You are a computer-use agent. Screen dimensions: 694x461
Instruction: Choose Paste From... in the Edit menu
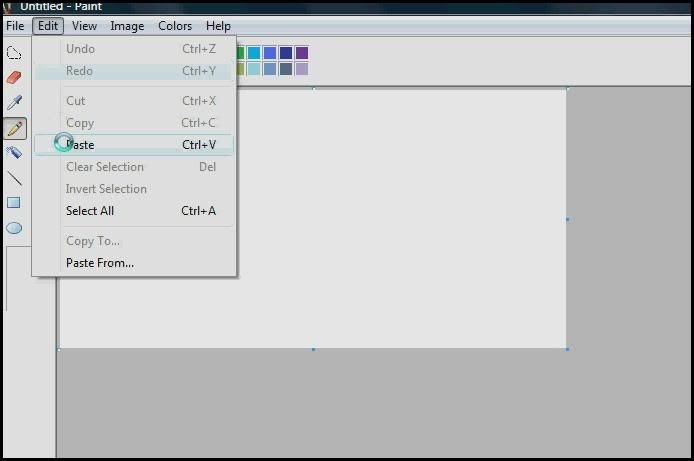(x=134, y=263)
